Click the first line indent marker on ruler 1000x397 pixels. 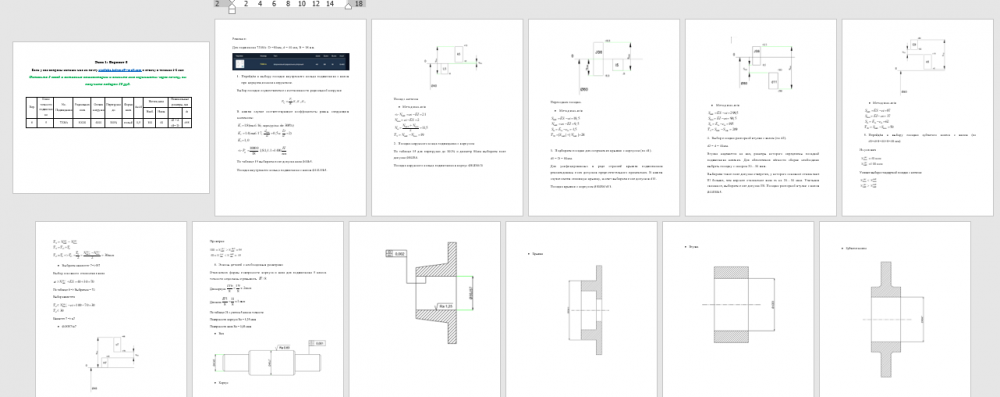[x=232, y=2]
